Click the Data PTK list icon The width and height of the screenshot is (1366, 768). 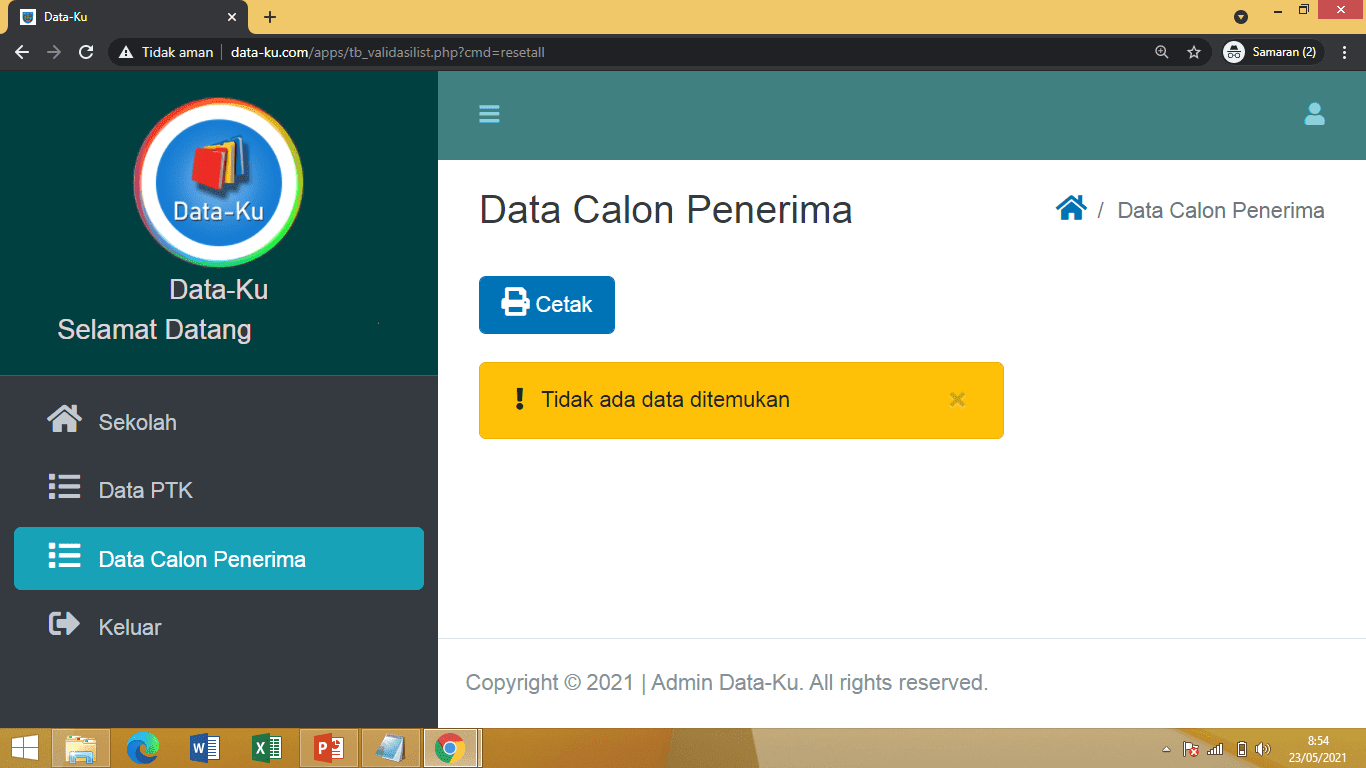click(64, 487)
